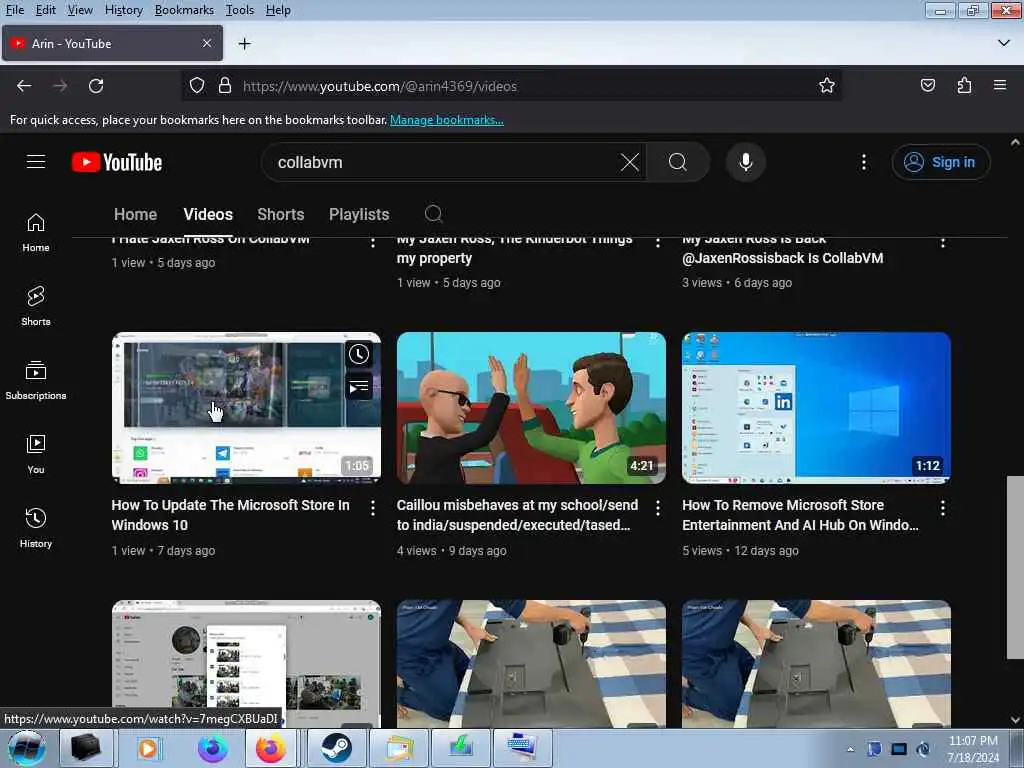This screenshot has height=768, width=1024.
Task: Click the site security padlock icon
Action: pyautogui.click(x=225, y=86)
